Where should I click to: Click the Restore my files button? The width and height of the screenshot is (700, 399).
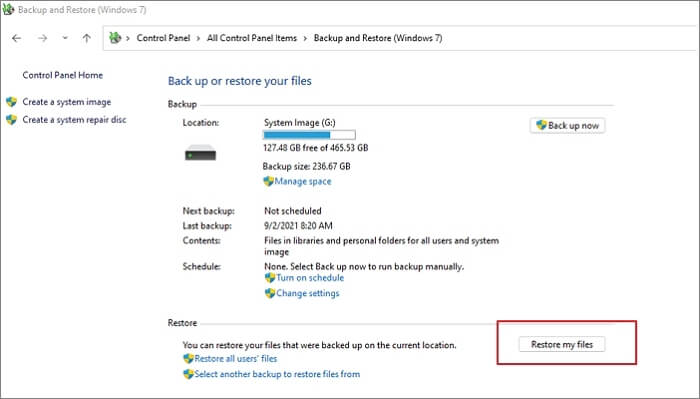(562, 344)
